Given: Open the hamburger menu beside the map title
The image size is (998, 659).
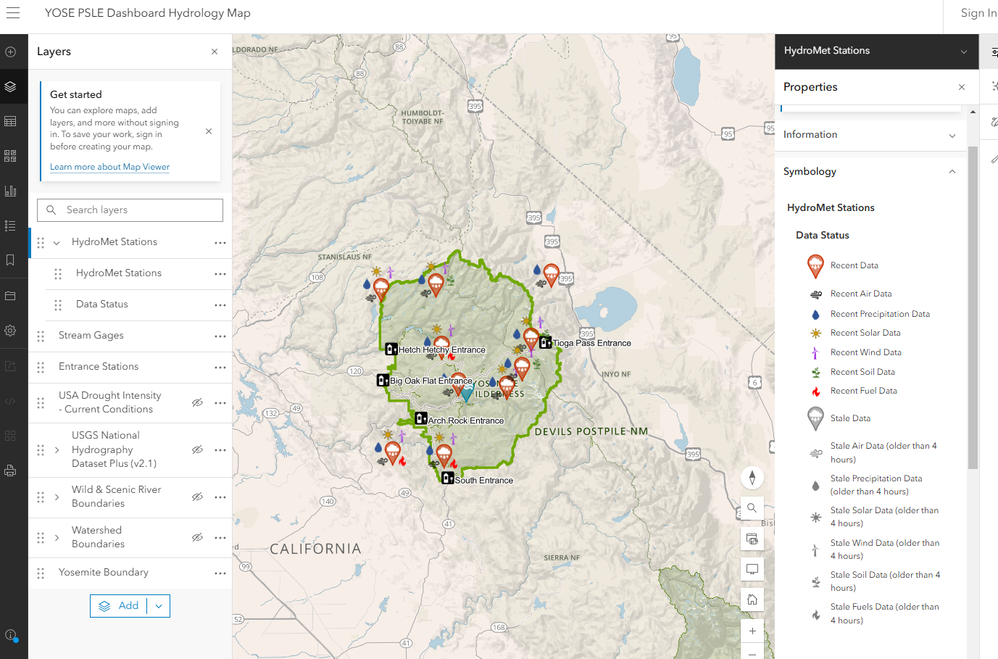Looking at the screenshot, I should (x=13, y=13).
